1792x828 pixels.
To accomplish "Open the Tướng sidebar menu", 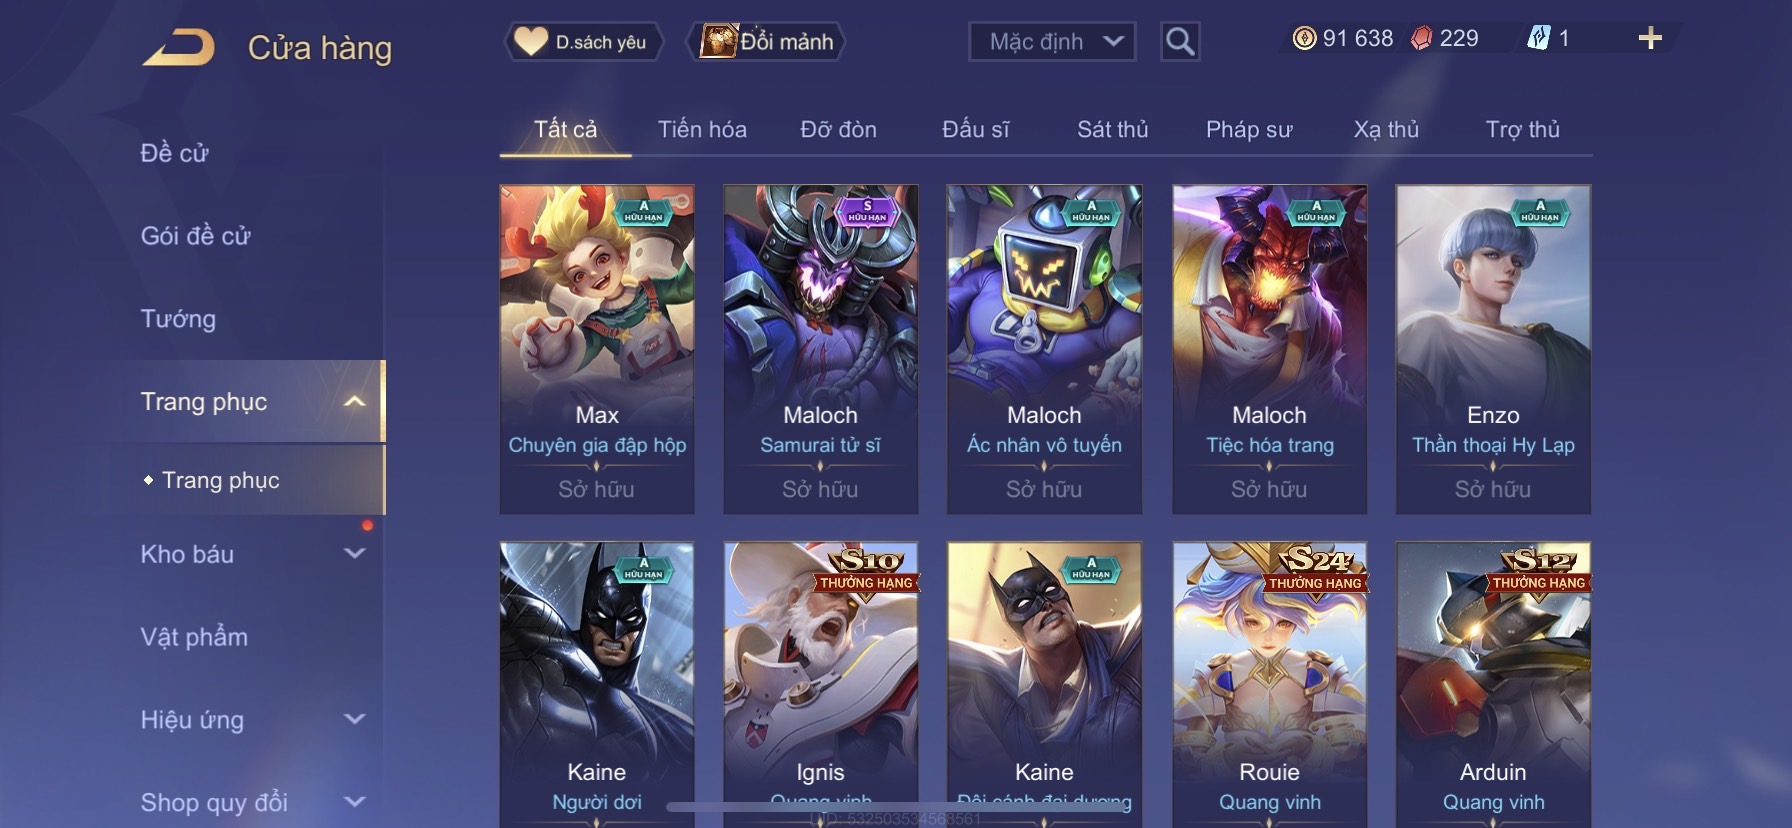I will pos(178,319).
